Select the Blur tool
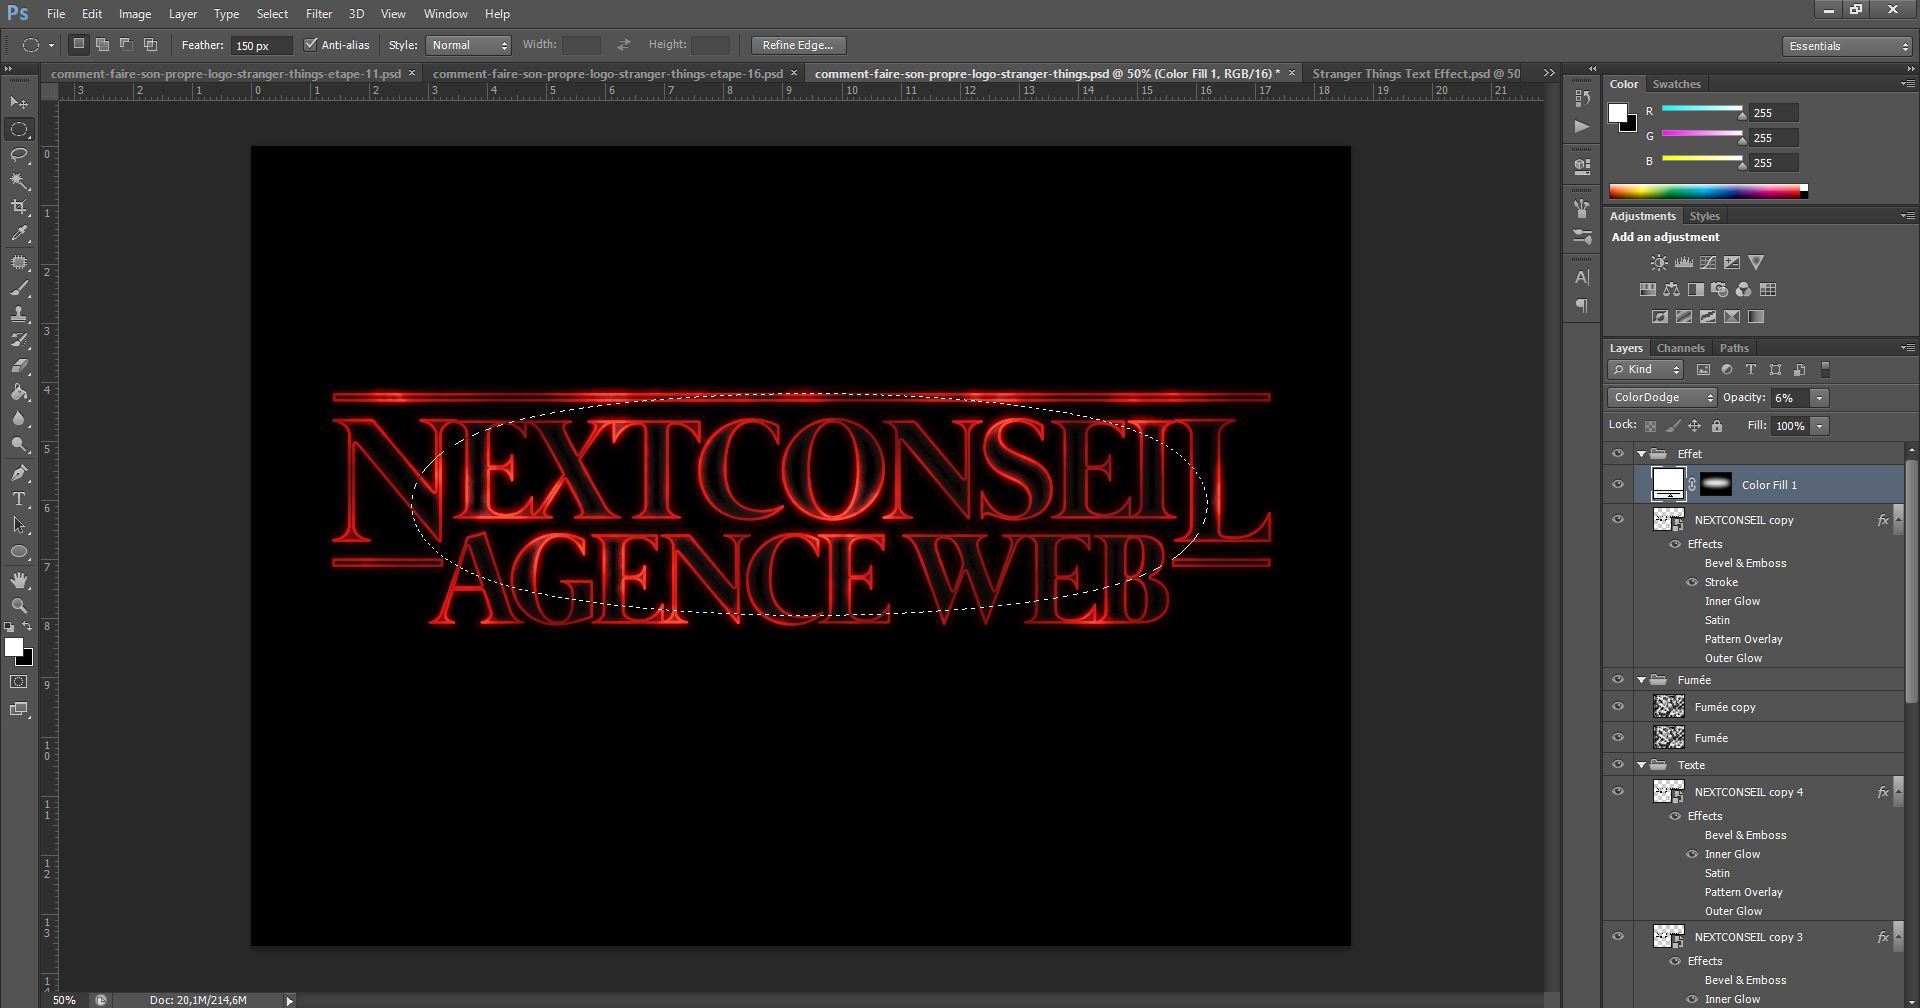Viewport: 1920px width, 1008px height. (19, 418)
